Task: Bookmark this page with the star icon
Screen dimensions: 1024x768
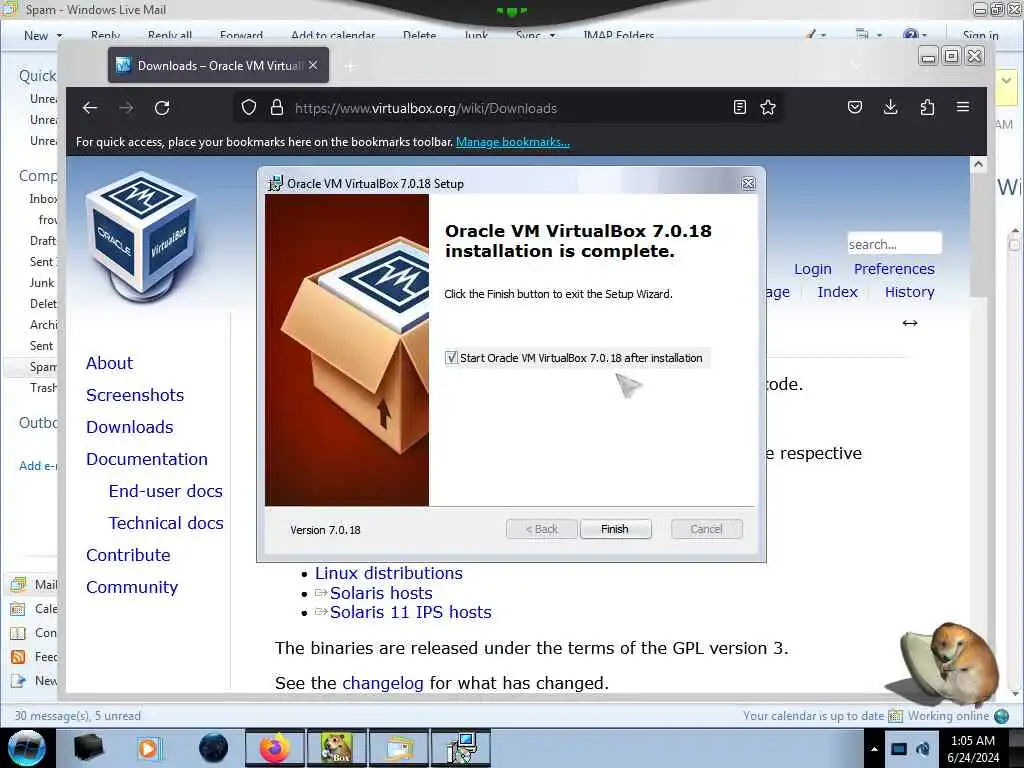Action: [x=768, y=108]
